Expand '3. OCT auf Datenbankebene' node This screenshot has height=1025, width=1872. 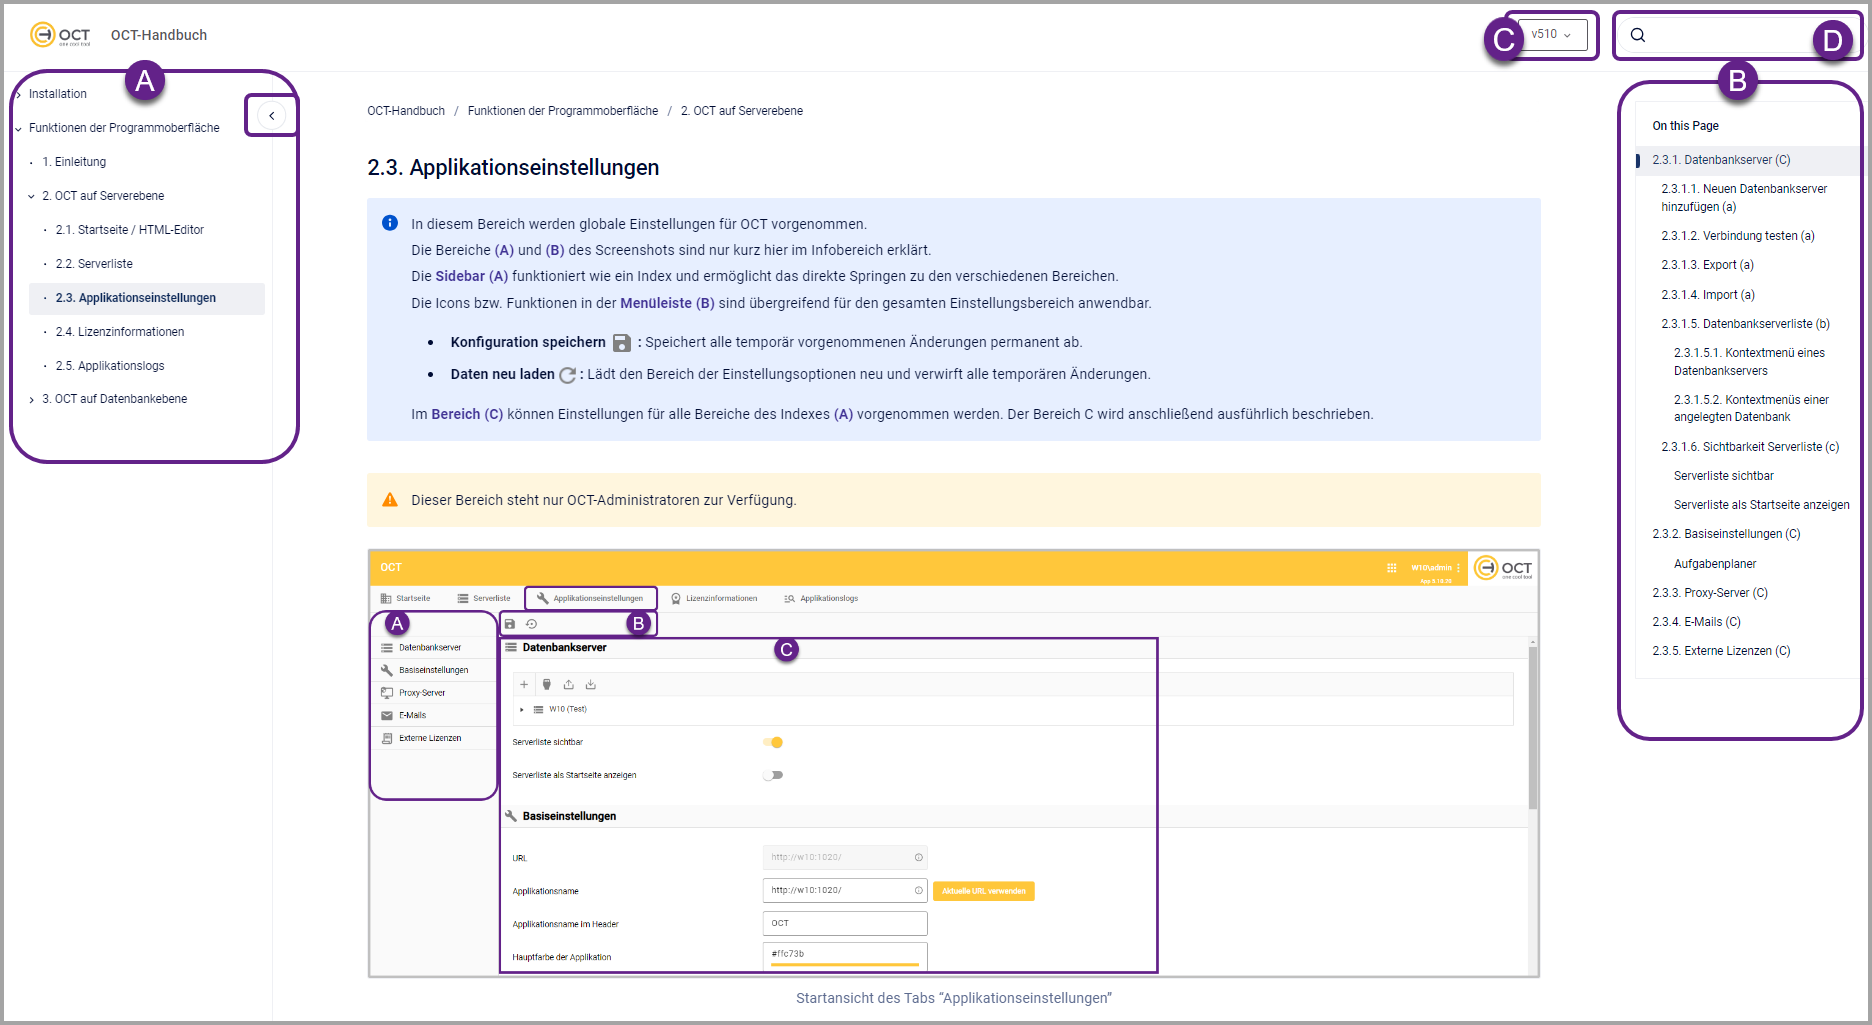31,400
